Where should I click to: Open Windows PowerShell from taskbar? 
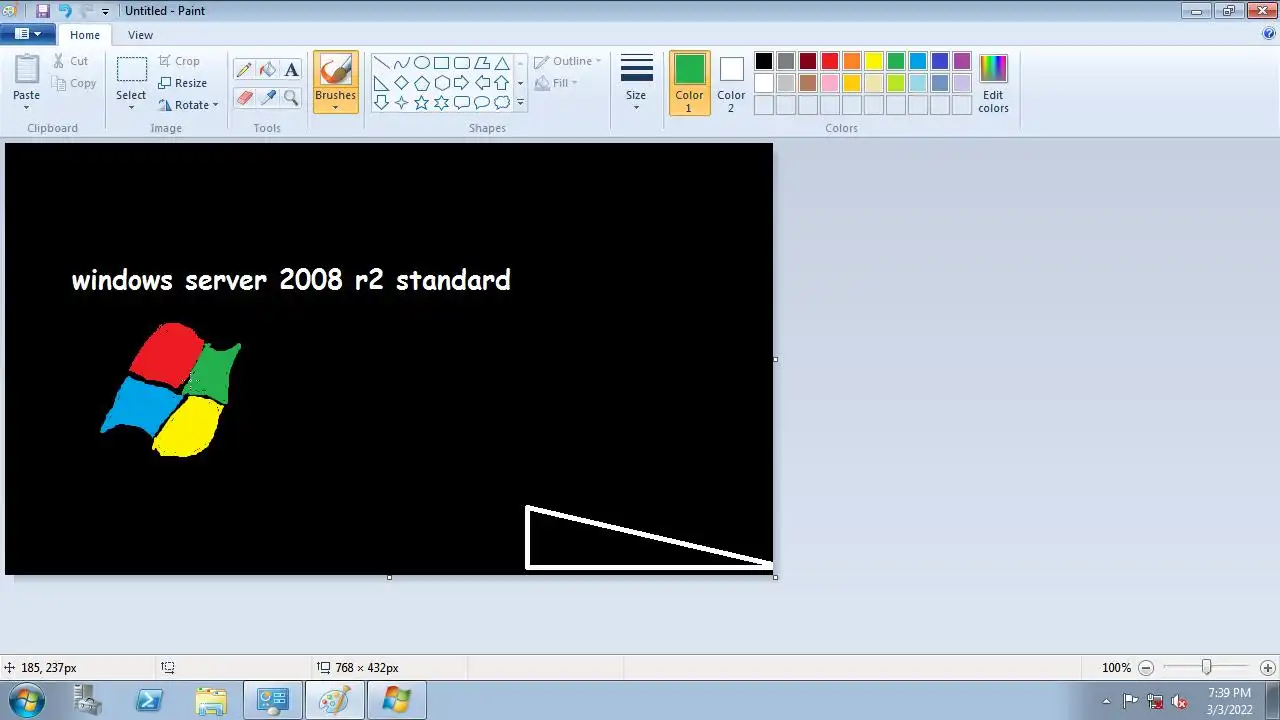149,700
